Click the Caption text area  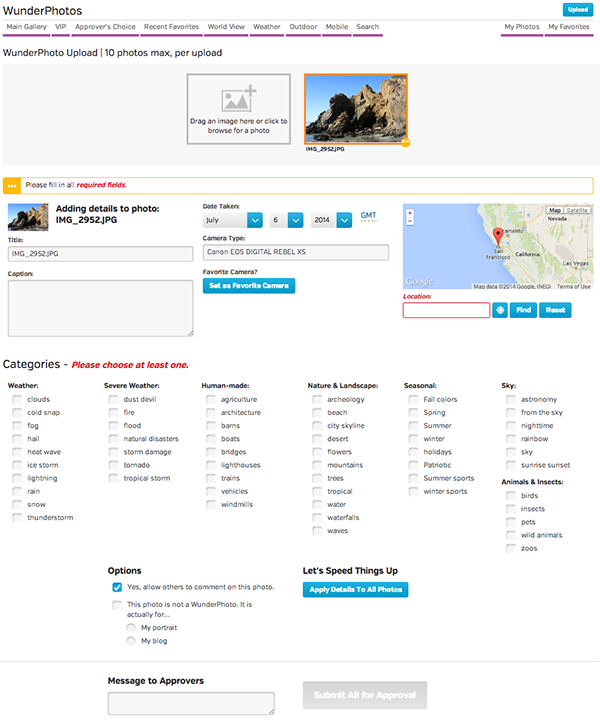tap(100, 308)
